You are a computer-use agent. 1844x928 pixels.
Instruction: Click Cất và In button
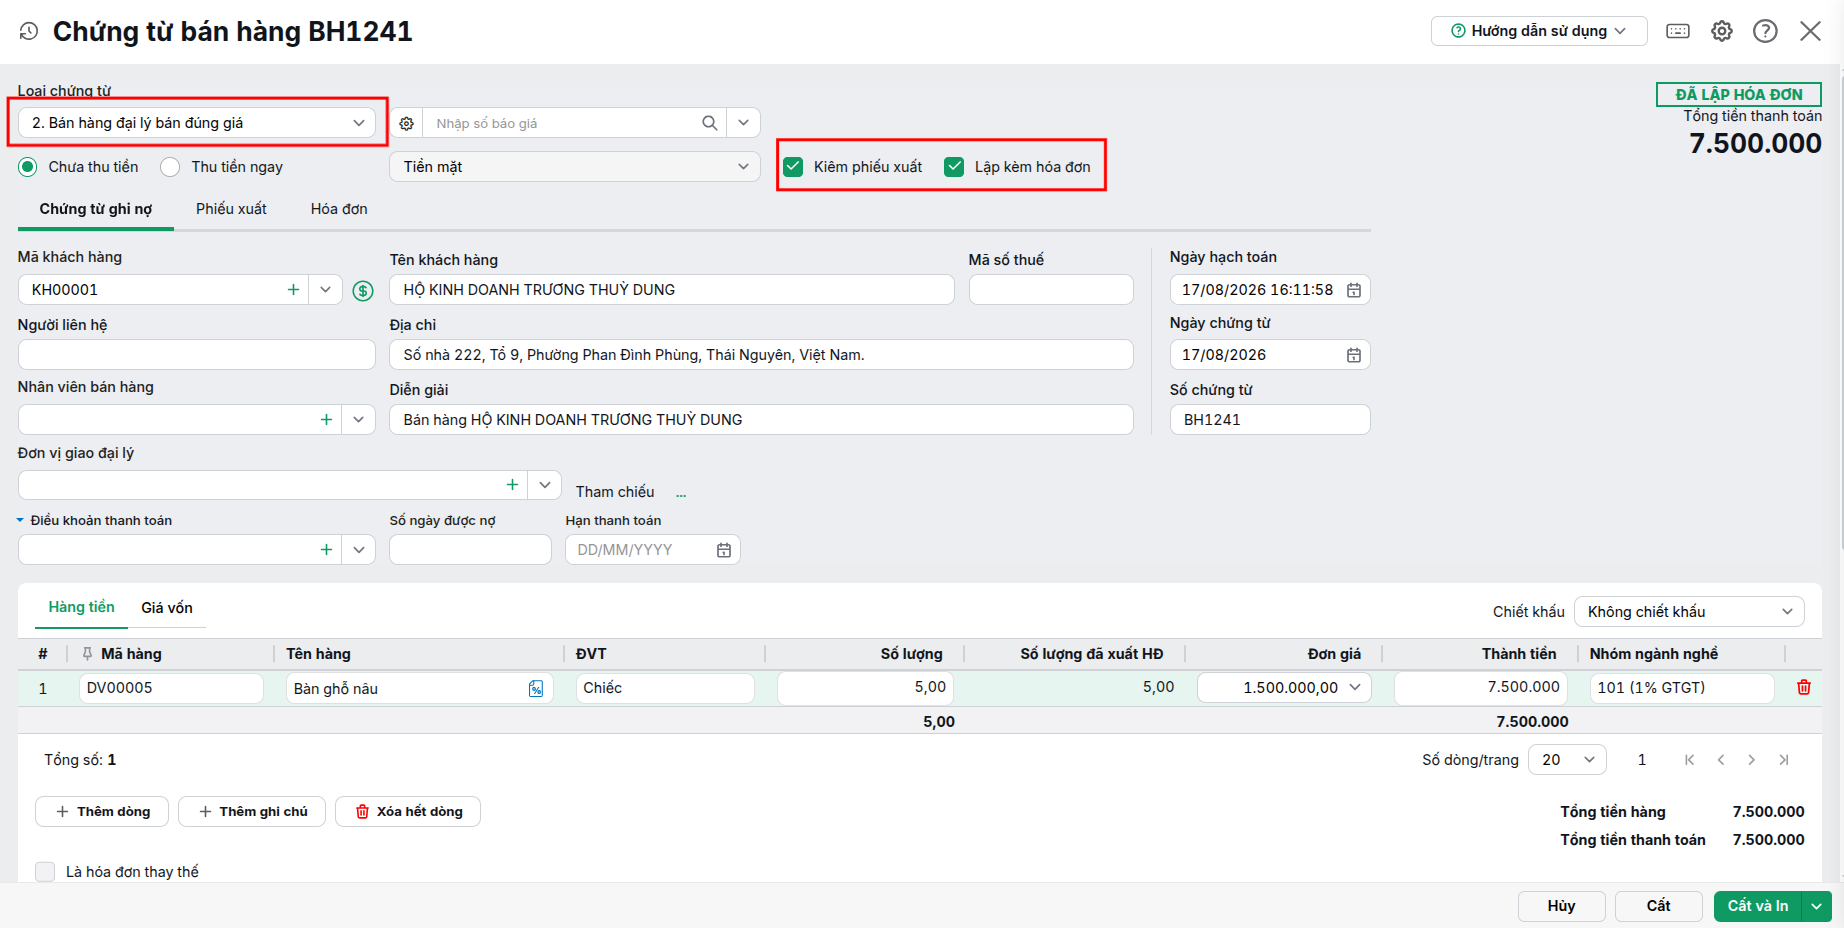tap(1758, 906)
